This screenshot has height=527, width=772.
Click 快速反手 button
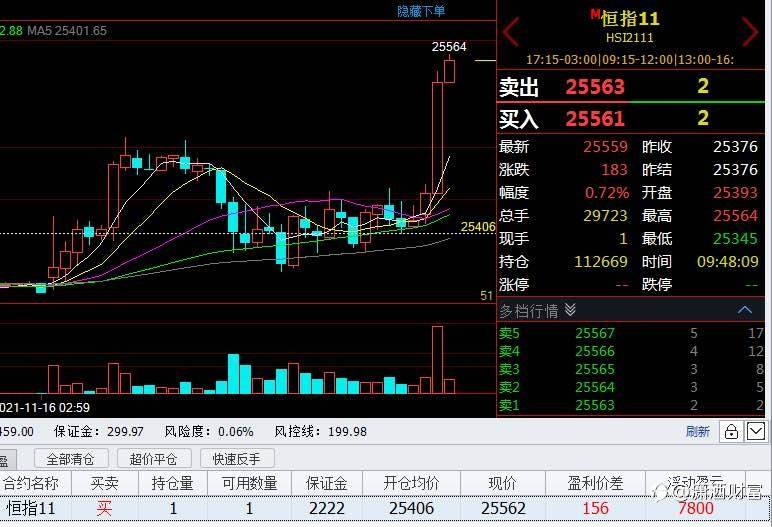point(237,459)
